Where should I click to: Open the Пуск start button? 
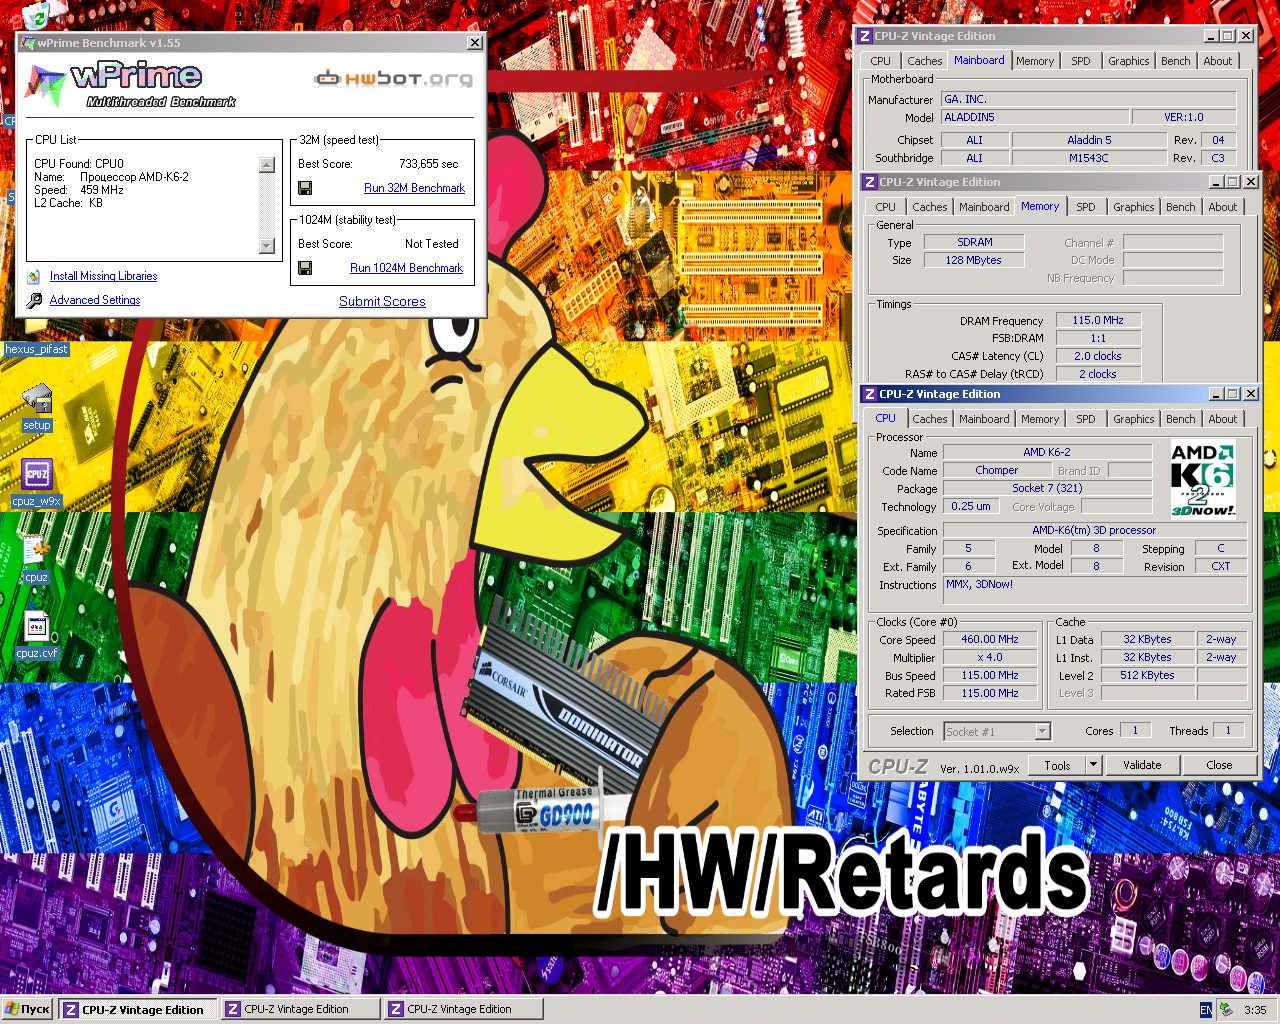(x=28, y=1010)
